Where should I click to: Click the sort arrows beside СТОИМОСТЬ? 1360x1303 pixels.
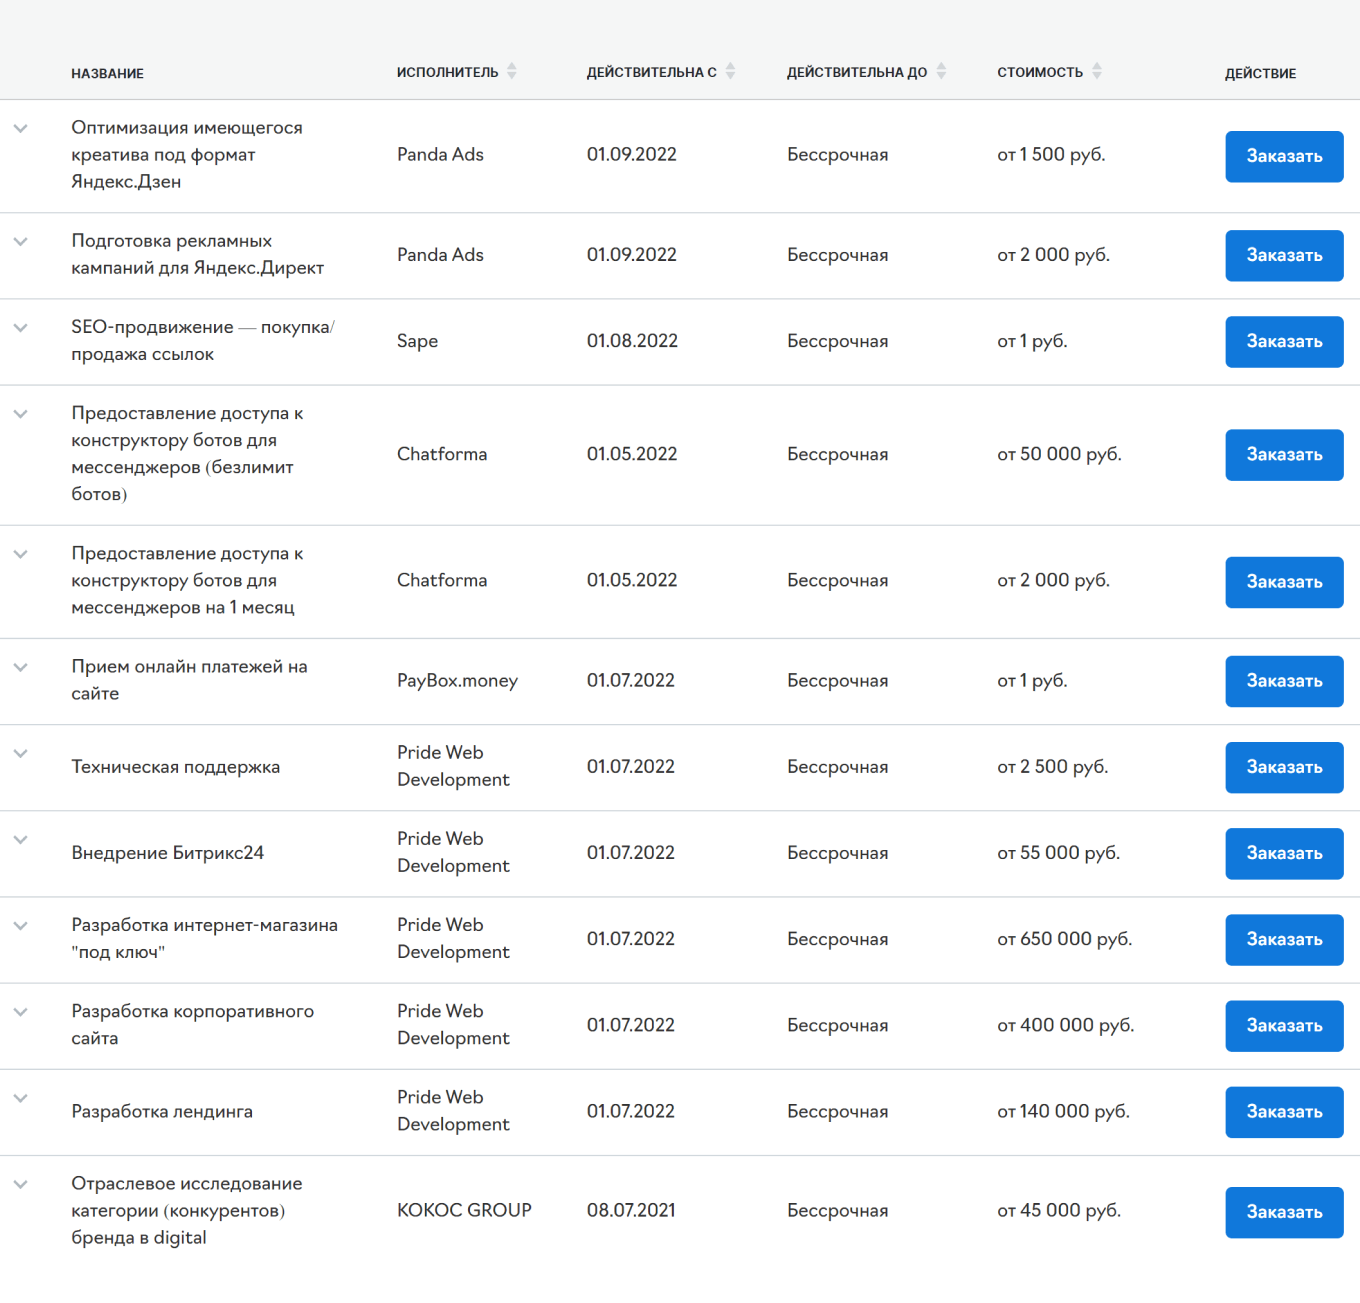tap(1098, 70)
